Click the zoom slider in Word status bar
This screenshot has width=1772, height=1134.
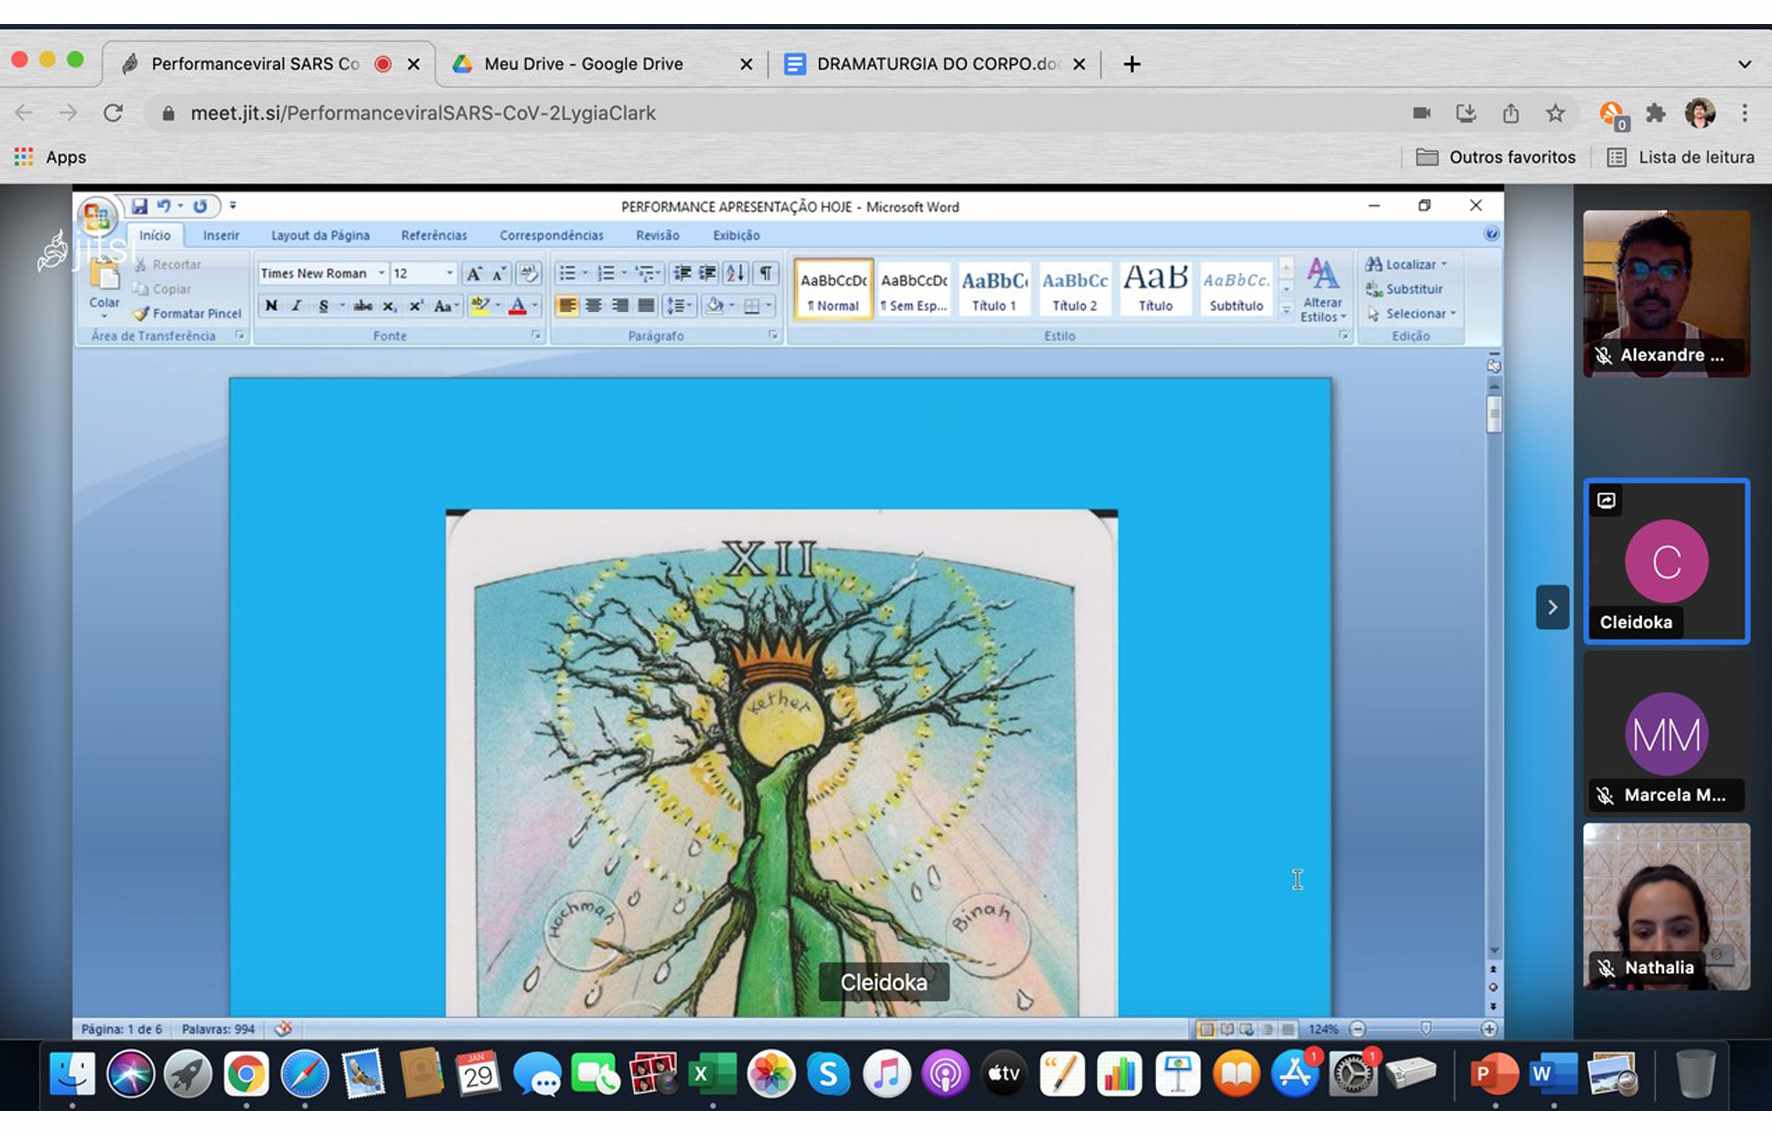(1425, 1029)
